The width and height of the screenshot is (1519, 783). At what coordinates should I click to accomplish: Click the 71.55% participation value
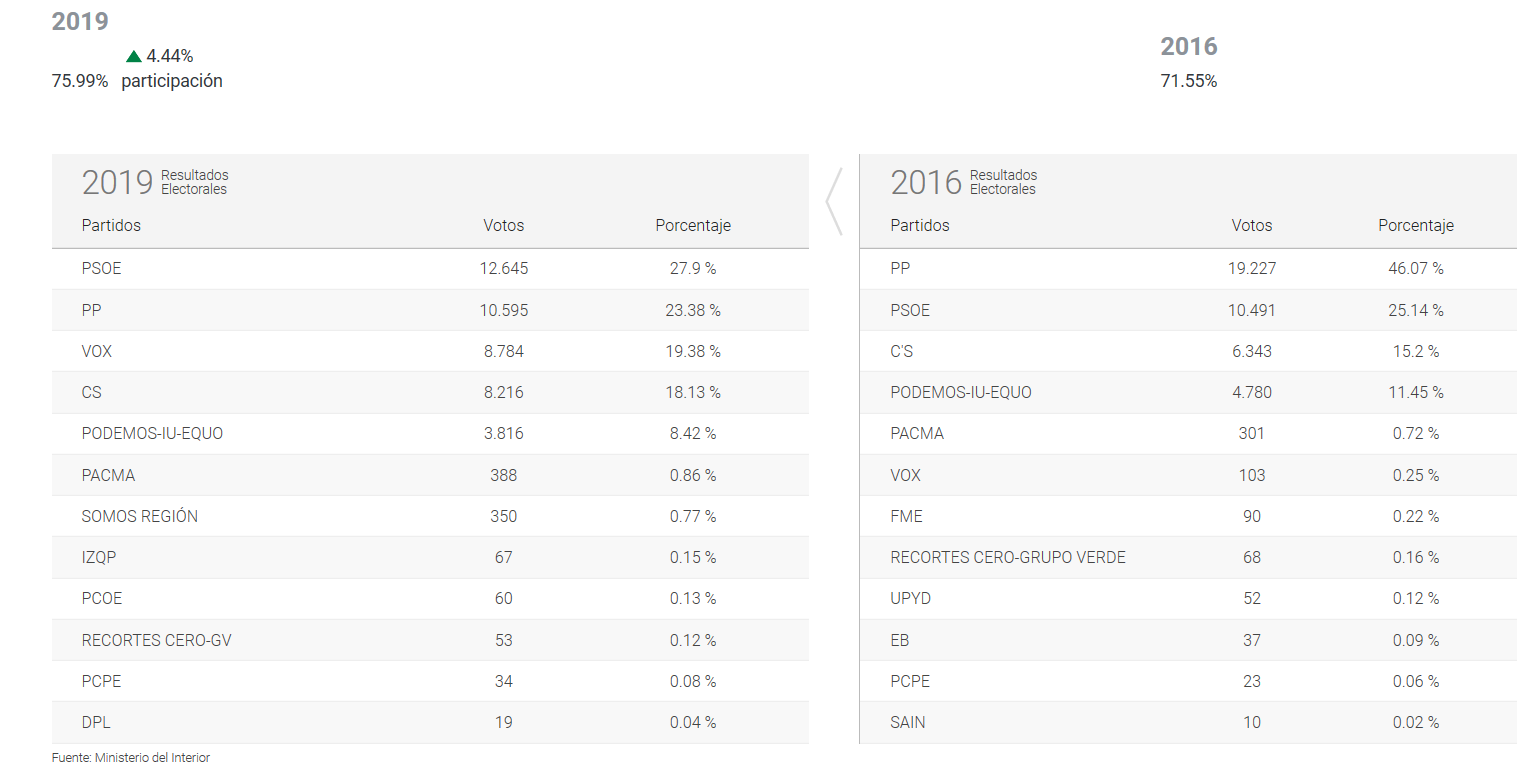[1189, 82]
